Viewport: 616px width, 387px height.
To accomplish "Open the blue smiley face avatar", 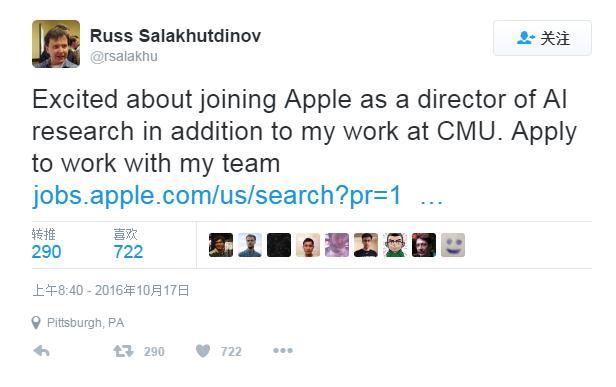I will tap(453, 245).
